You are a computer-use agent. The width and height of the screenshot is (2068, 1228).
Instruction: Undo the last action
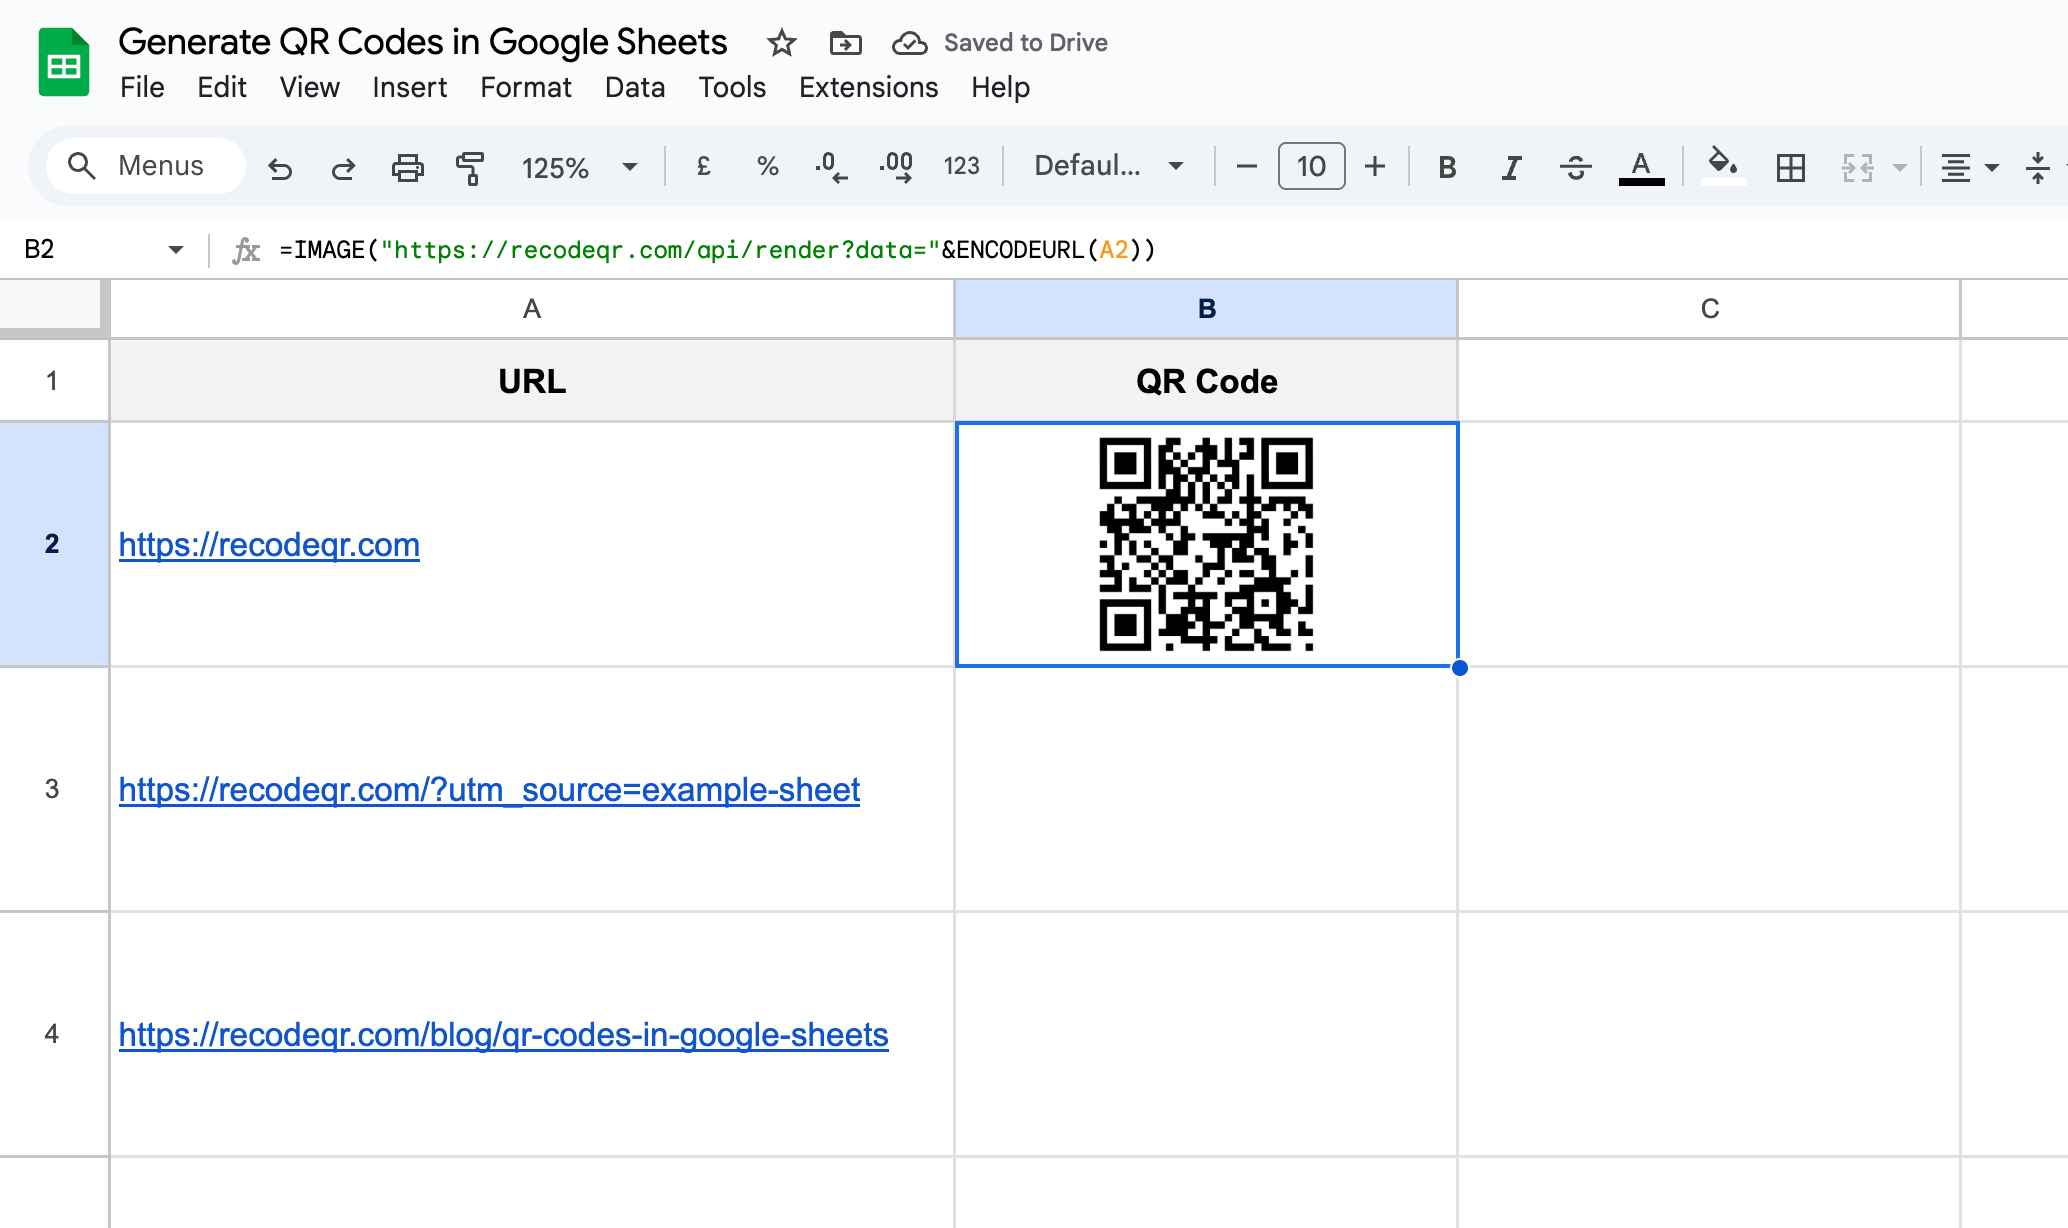pyautogui.click(x=280, y=167)
